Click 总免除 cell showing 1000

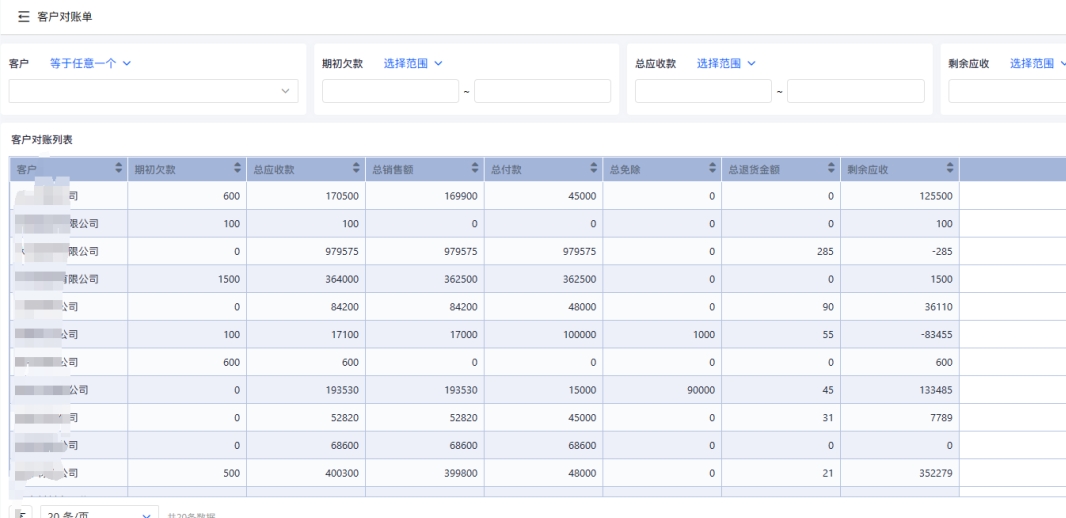[662, 334]
